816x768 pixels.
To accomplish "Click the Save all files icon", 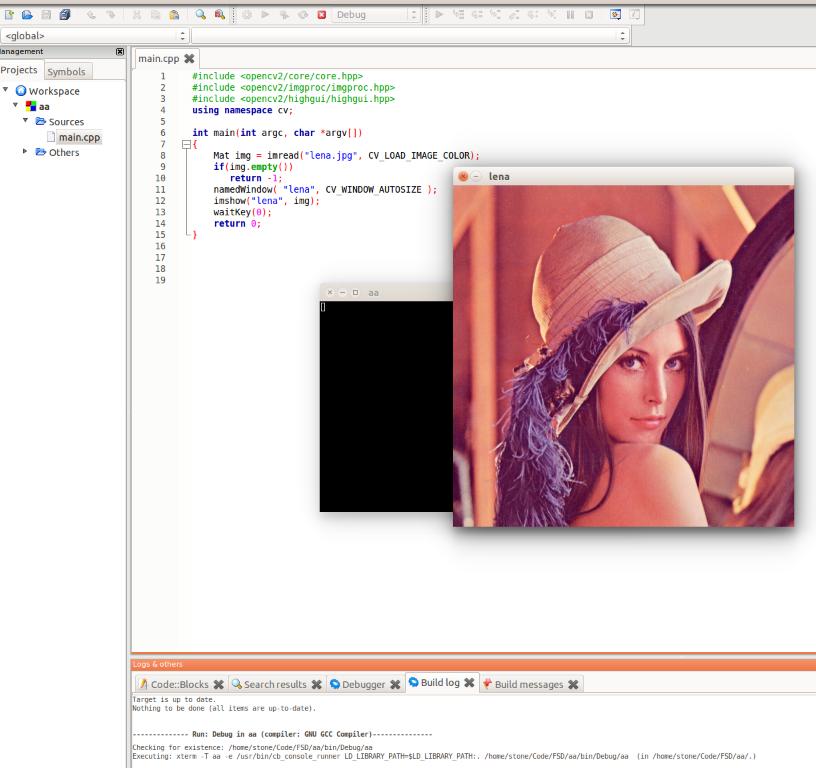I will pyautogui.click(x=65, y=15).
